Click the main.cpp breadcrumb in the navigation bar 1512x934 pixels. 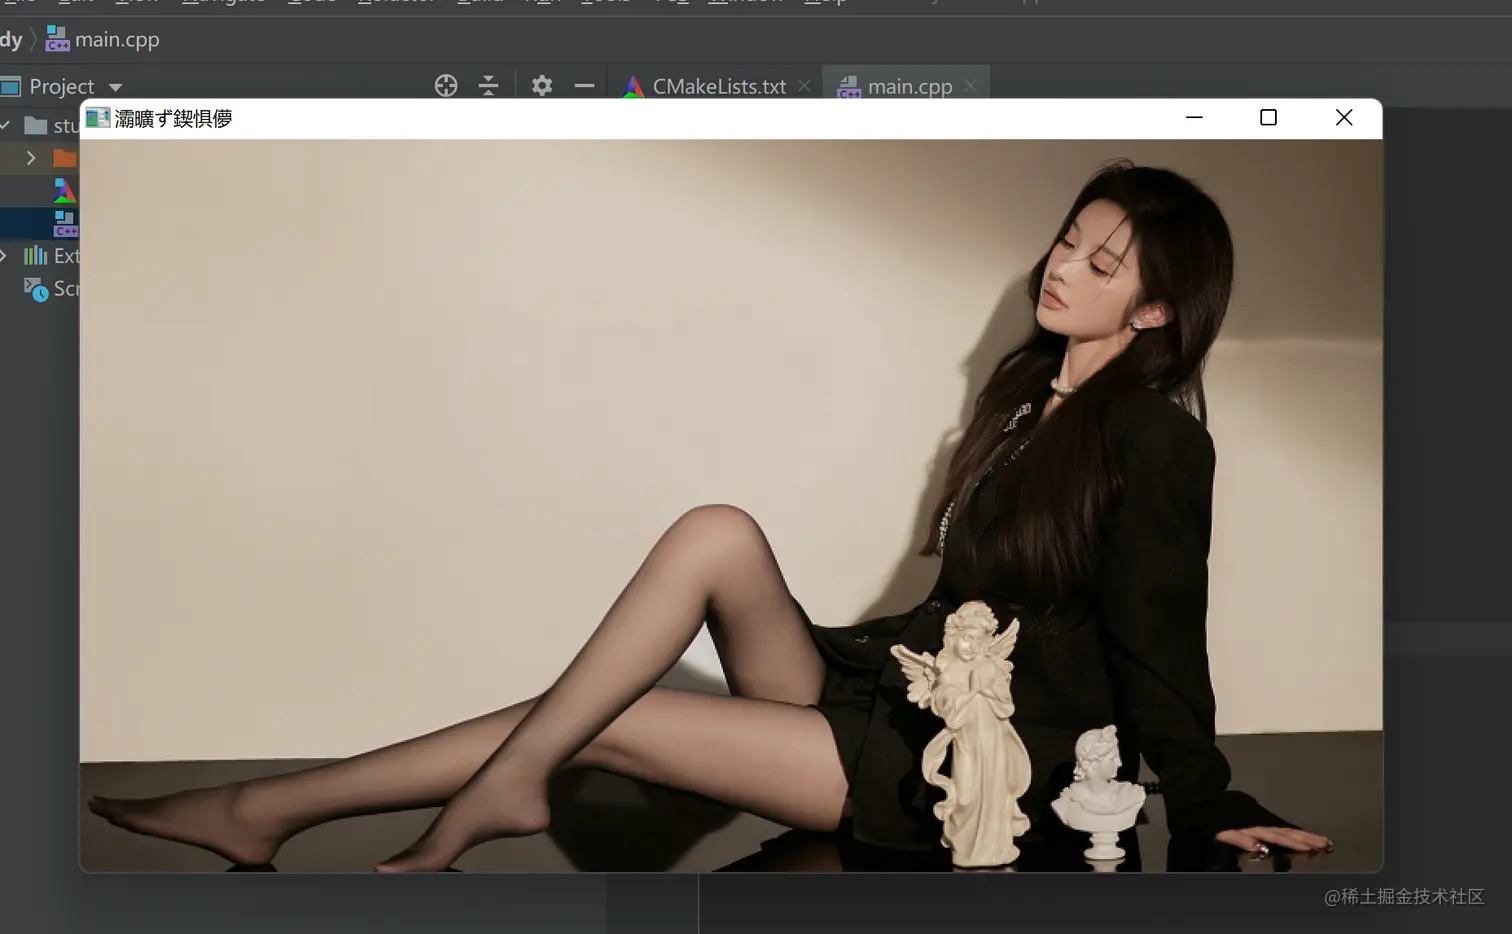pyautogui.click(x=103, y=40)
